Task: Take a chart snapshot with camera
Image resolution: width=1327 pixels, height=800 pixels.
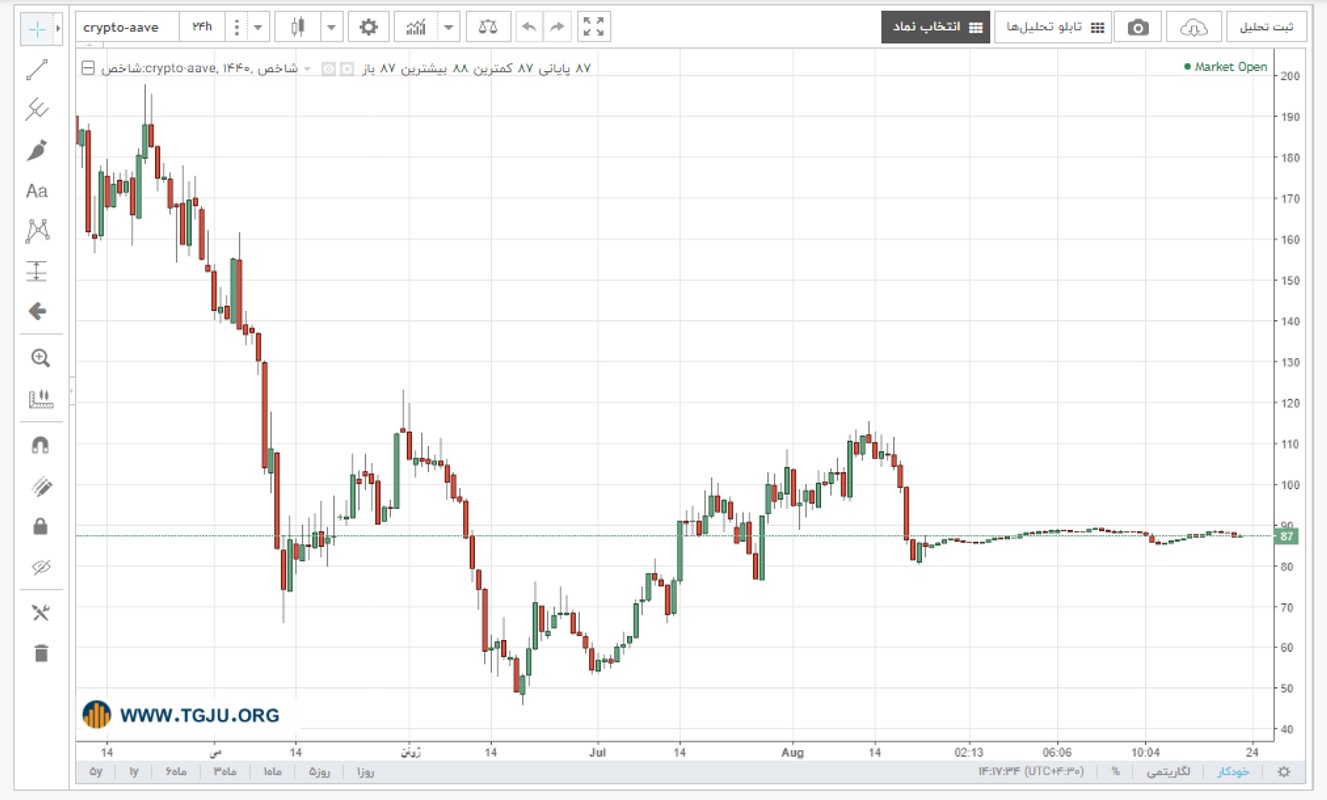Action: 1138,27
